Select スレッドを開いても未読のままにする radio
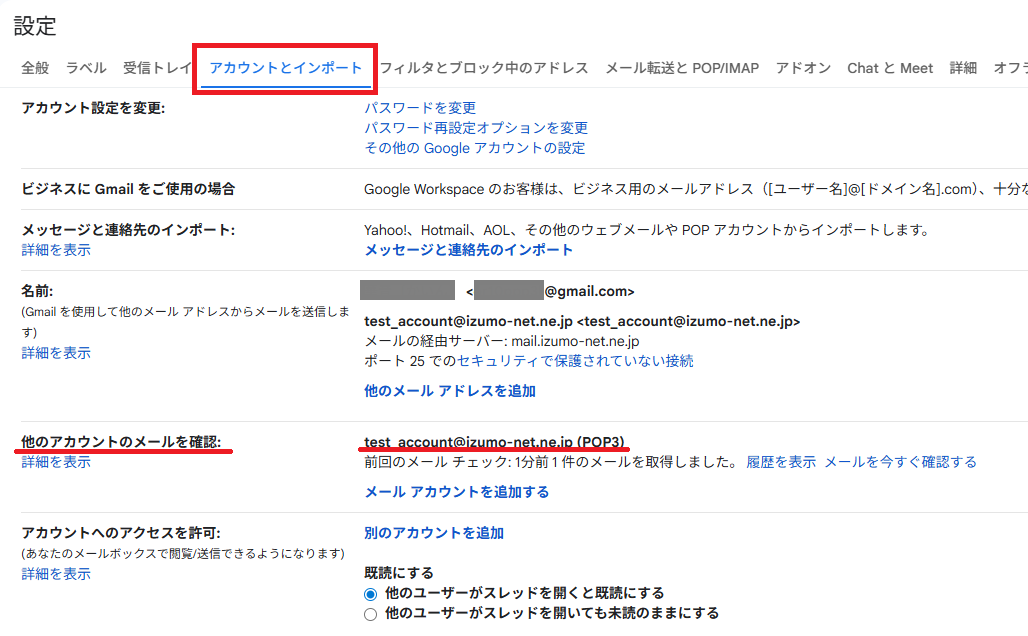 tap(371, 614)
